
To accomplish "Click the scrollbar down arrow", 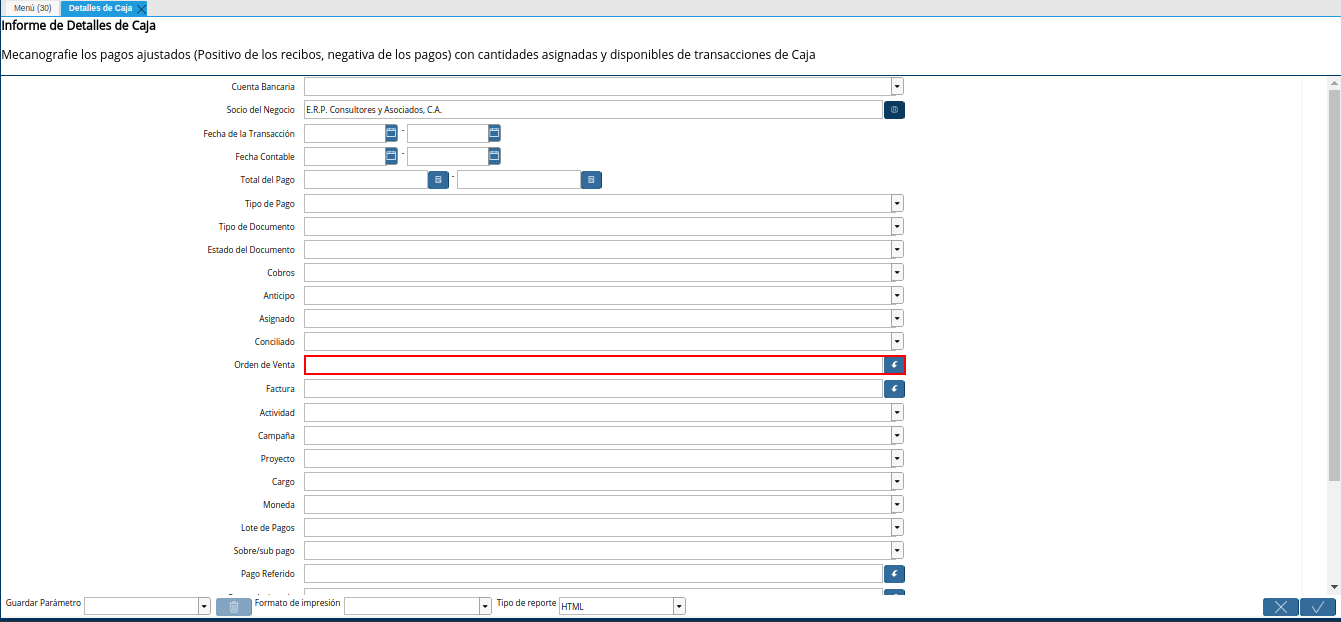I will (1334, 586).
